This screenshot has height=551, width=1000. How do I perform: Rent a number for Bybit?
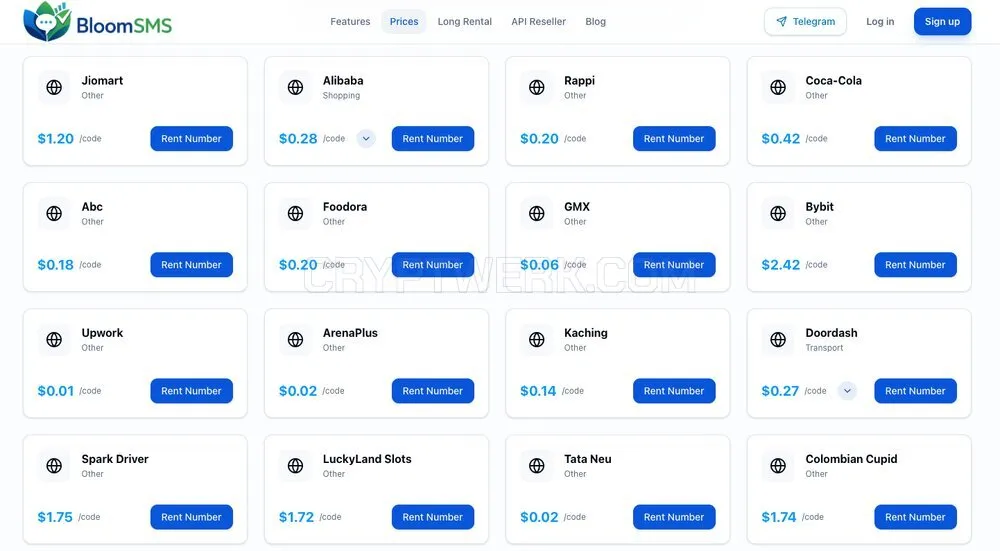click(915, 265)
